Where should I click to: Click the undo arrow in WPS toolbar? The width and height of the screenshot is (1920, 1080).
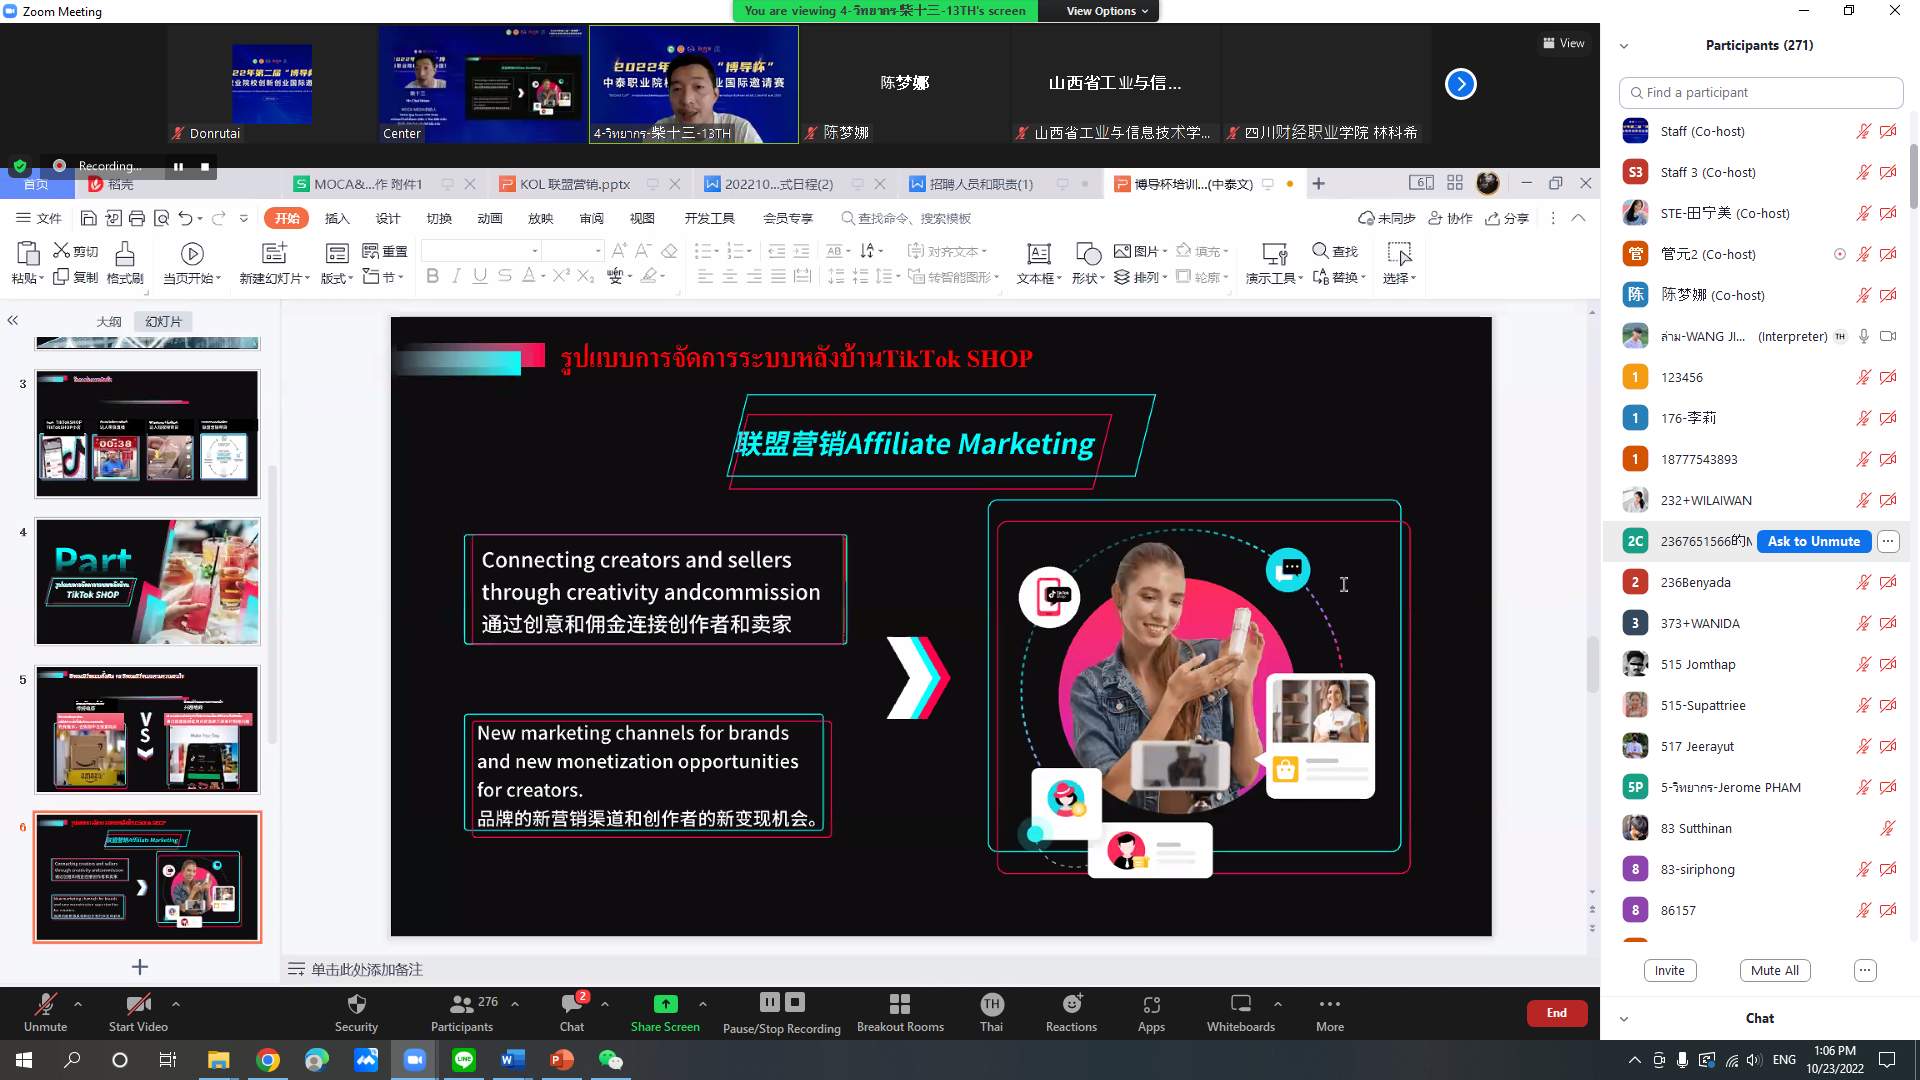tap(185, 218)
